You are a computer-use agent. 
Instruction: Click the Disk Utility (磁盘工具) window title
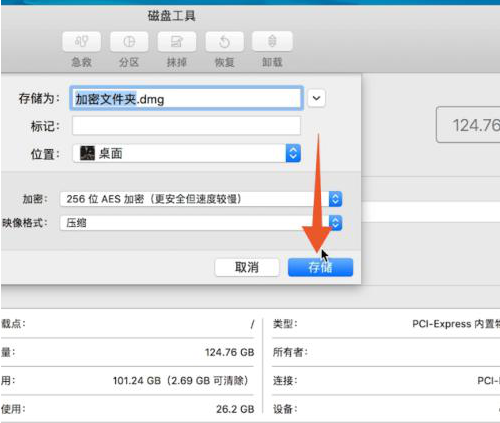point(171,16)
